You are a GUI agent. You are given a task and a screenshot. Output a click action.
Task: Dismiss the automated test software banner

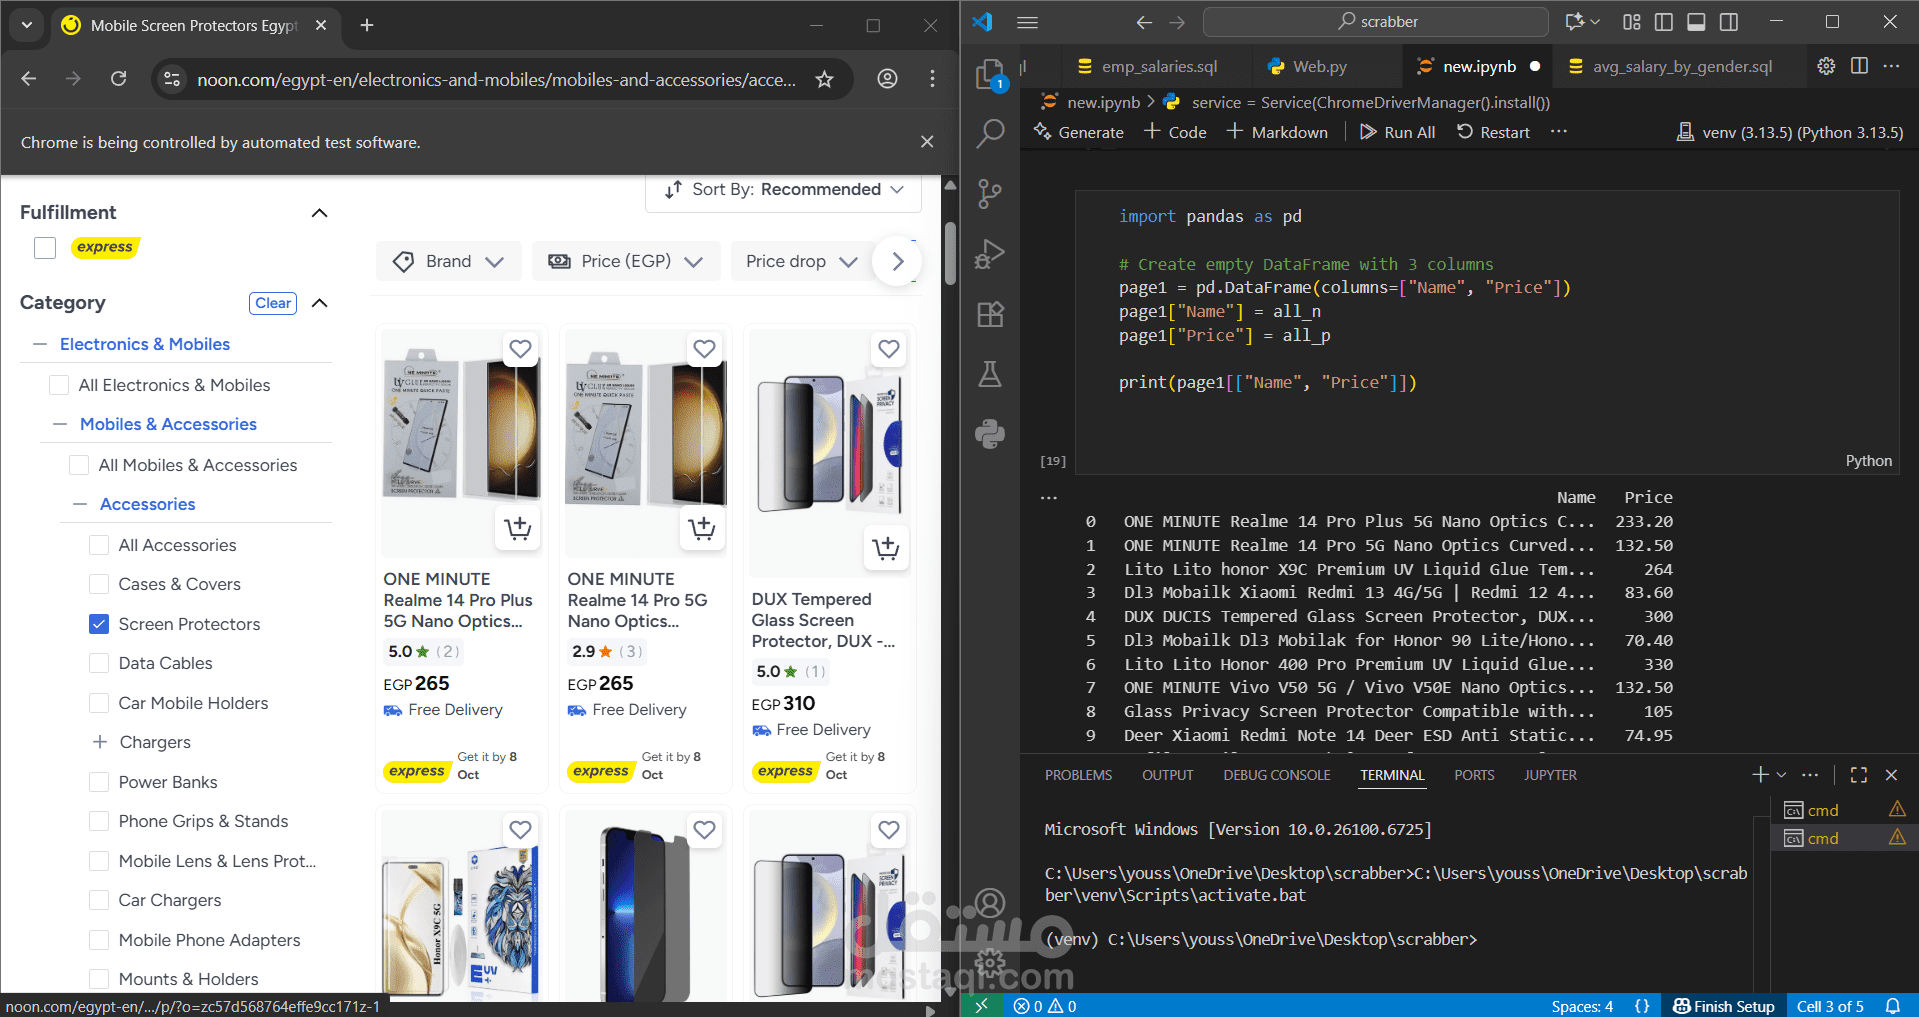click(927, 142)
